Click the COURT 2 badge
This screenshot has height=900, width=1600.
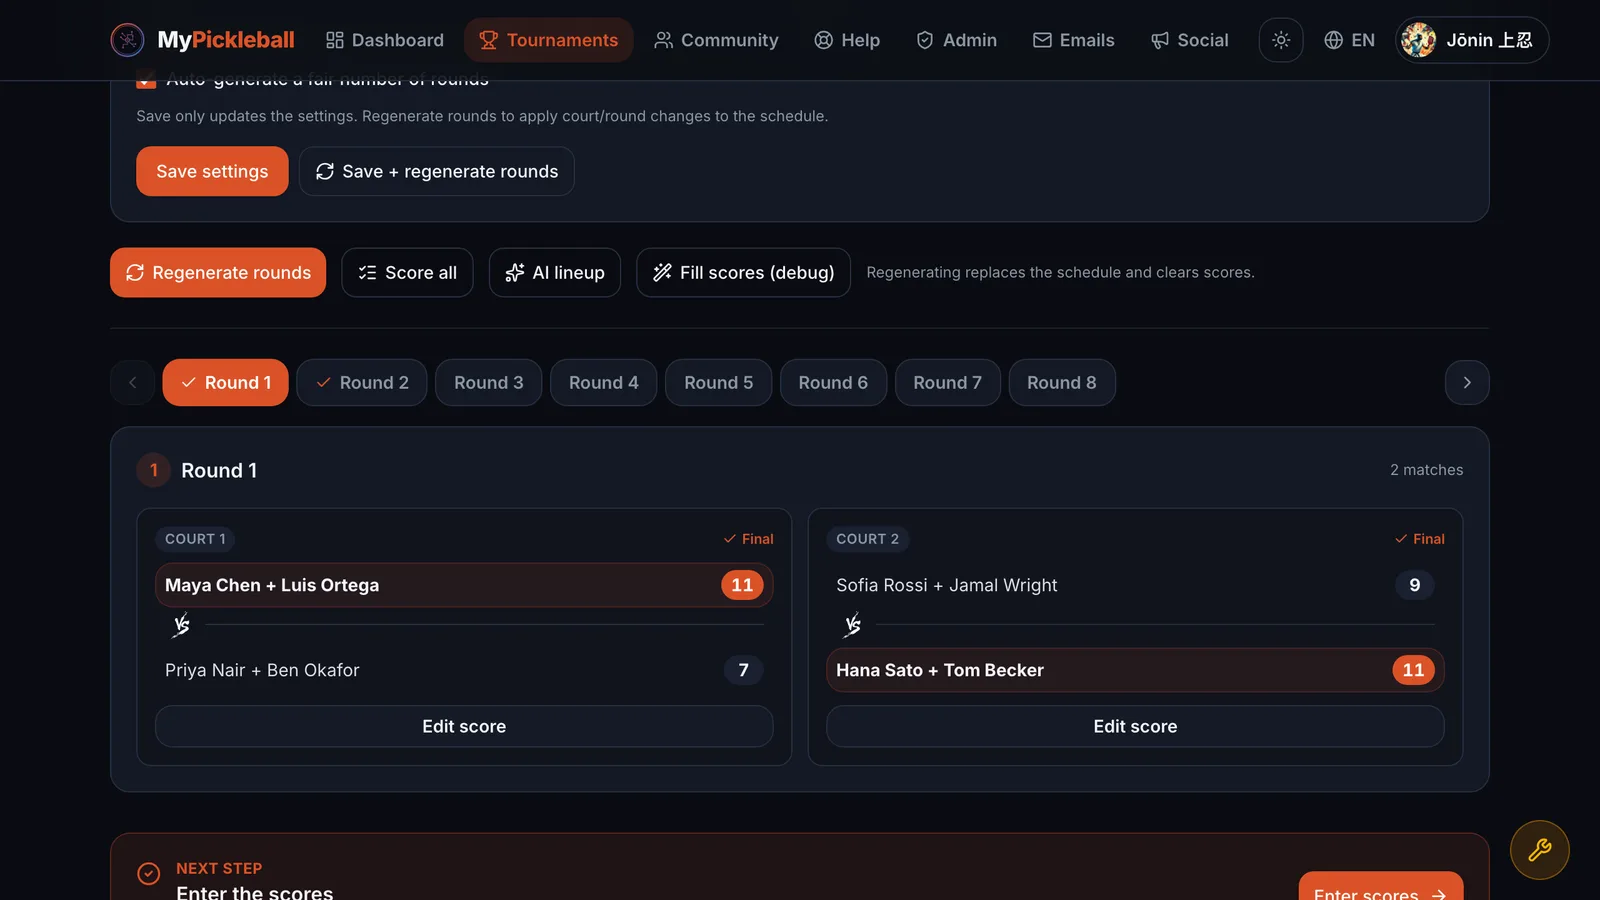(x=867, y=539)
